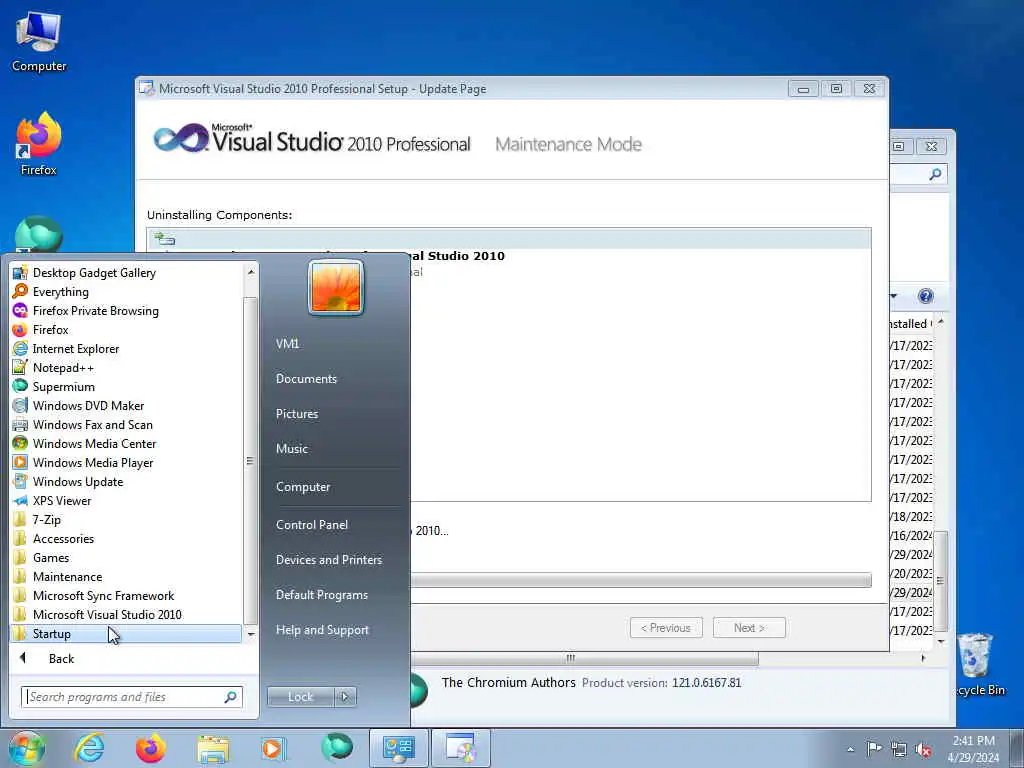Open view options dropdown arrow beside help icon
The width and height of the screenshot is (1024, 768).
tap(893, 296)
